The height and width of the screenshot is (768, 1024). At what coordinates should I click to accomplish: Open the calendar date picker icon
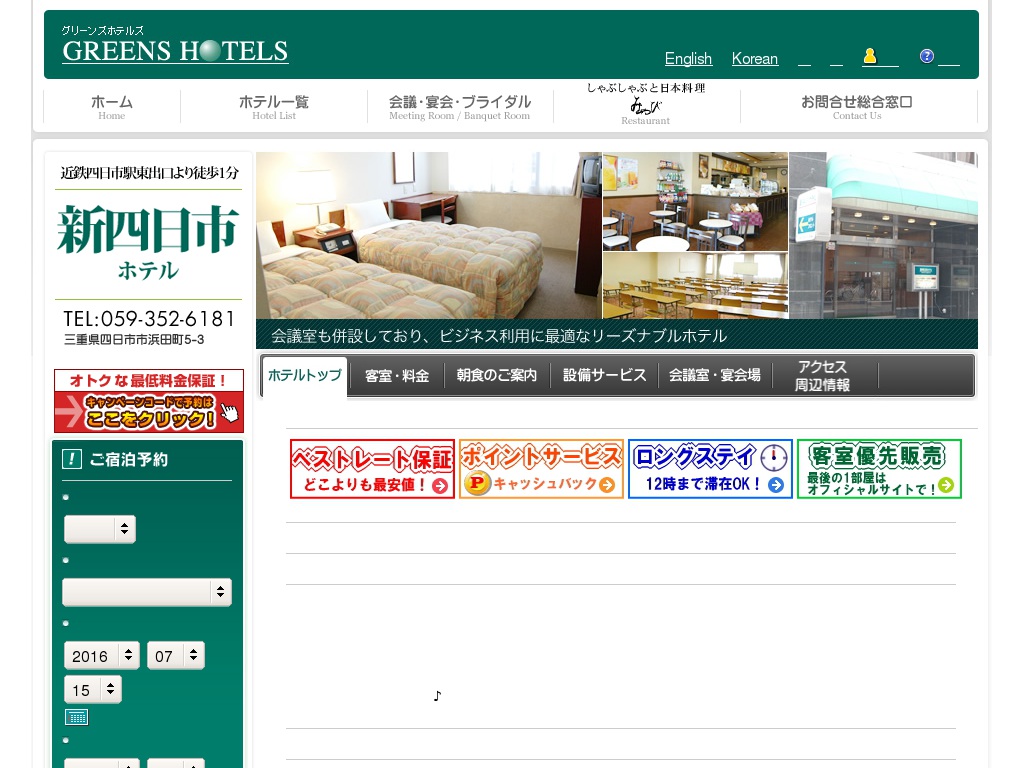(76, 717)
